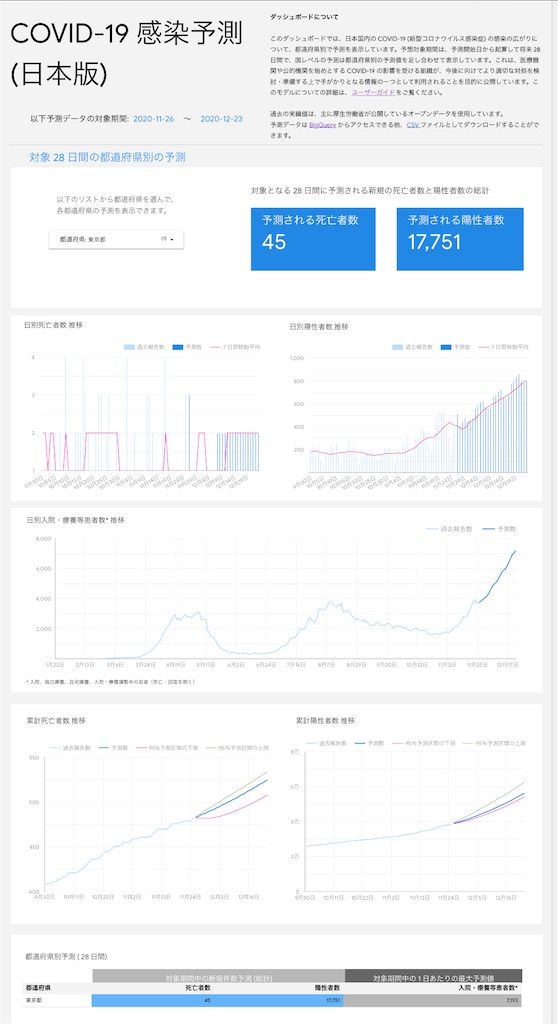Image resolution: width=559 pixels, height=1024 pixels.
Task: Toggle 95%予測区間の下限 legend in 累計陽性者数 chart
Action: tap(422, 743)
